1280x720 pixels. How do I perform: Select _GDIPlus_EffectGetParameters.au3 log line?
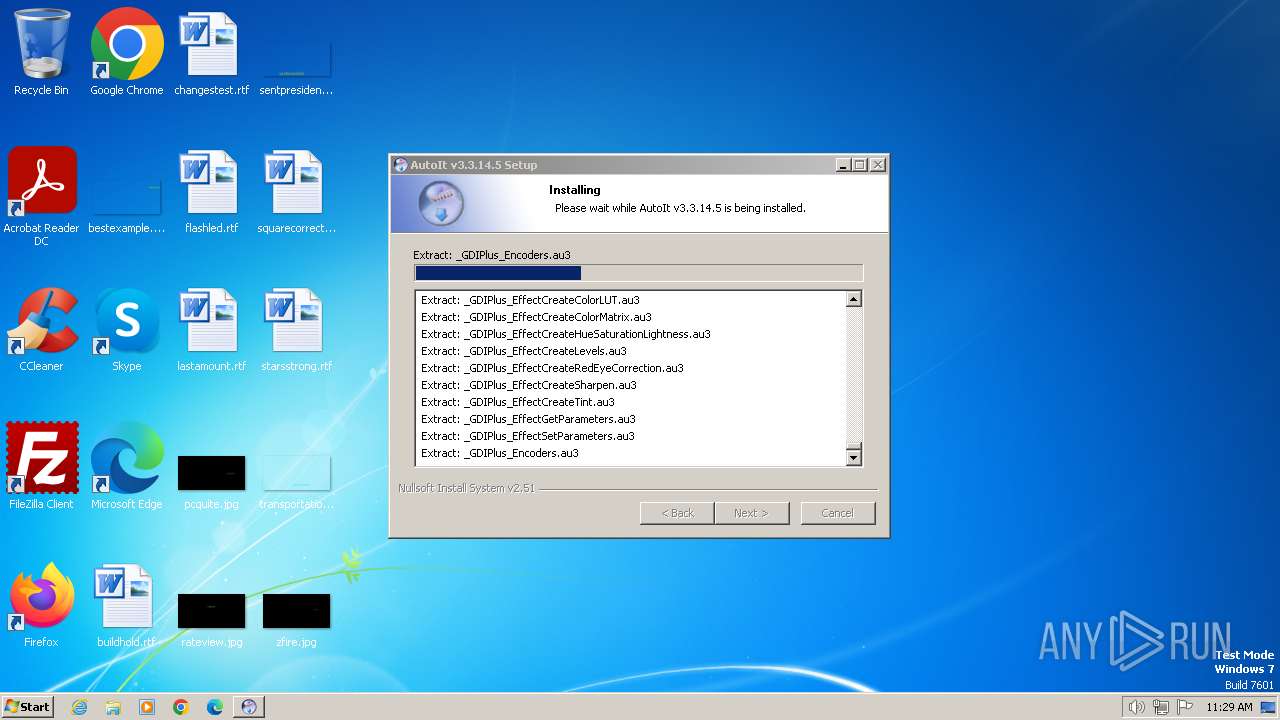pos(528,419)
